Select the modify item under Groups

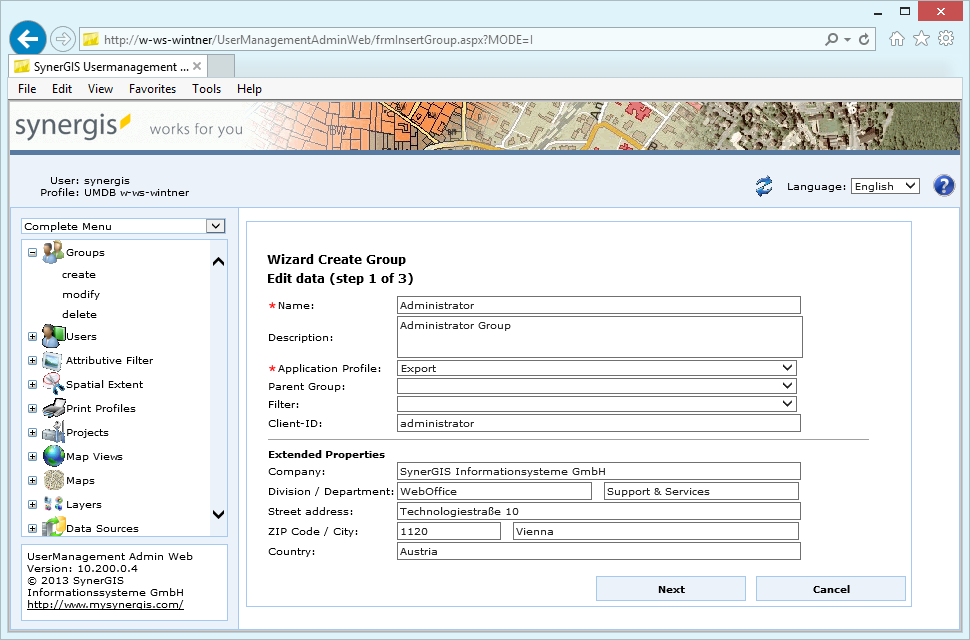coord(81,295)
